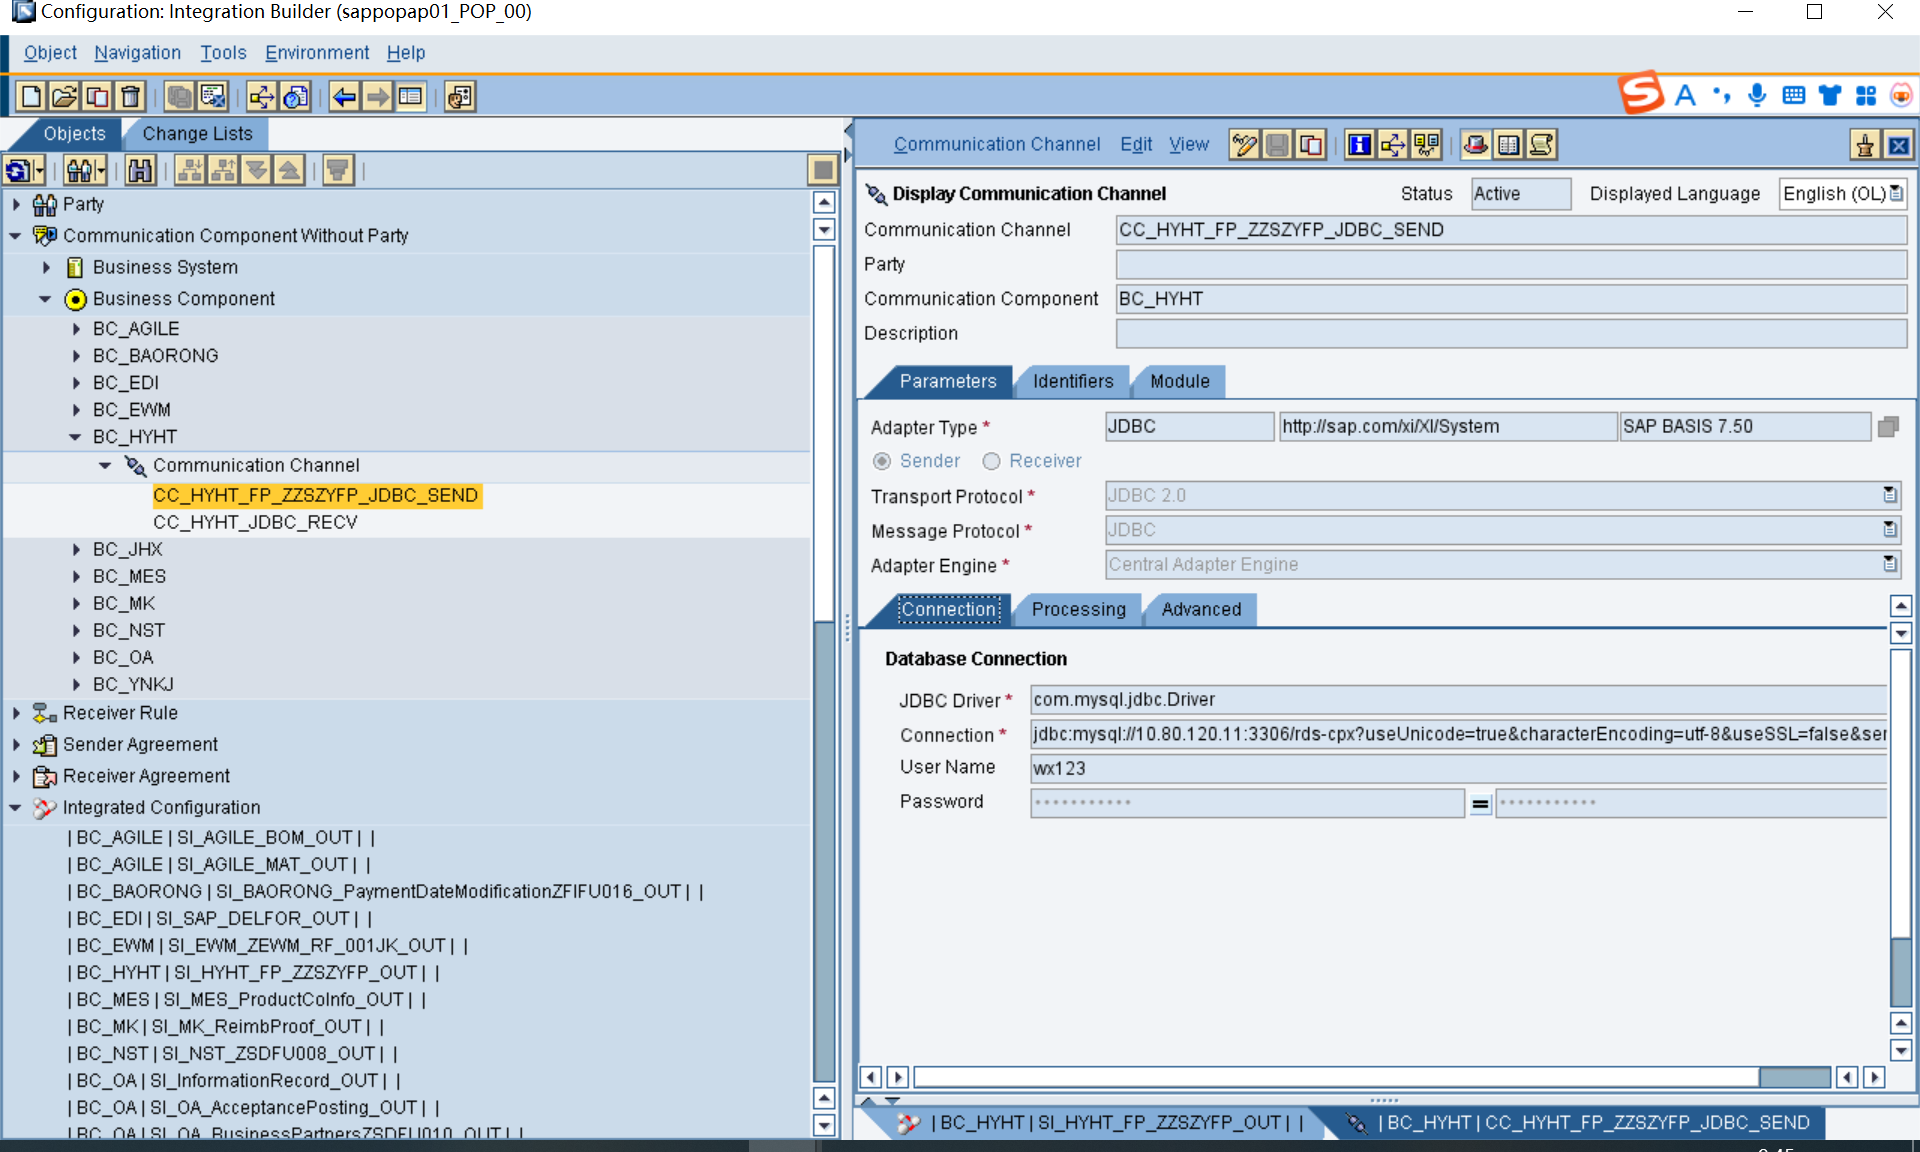This screenshot has height=1152, width=1920.
Task: Click the funnel filter icon
Action: 338,170
